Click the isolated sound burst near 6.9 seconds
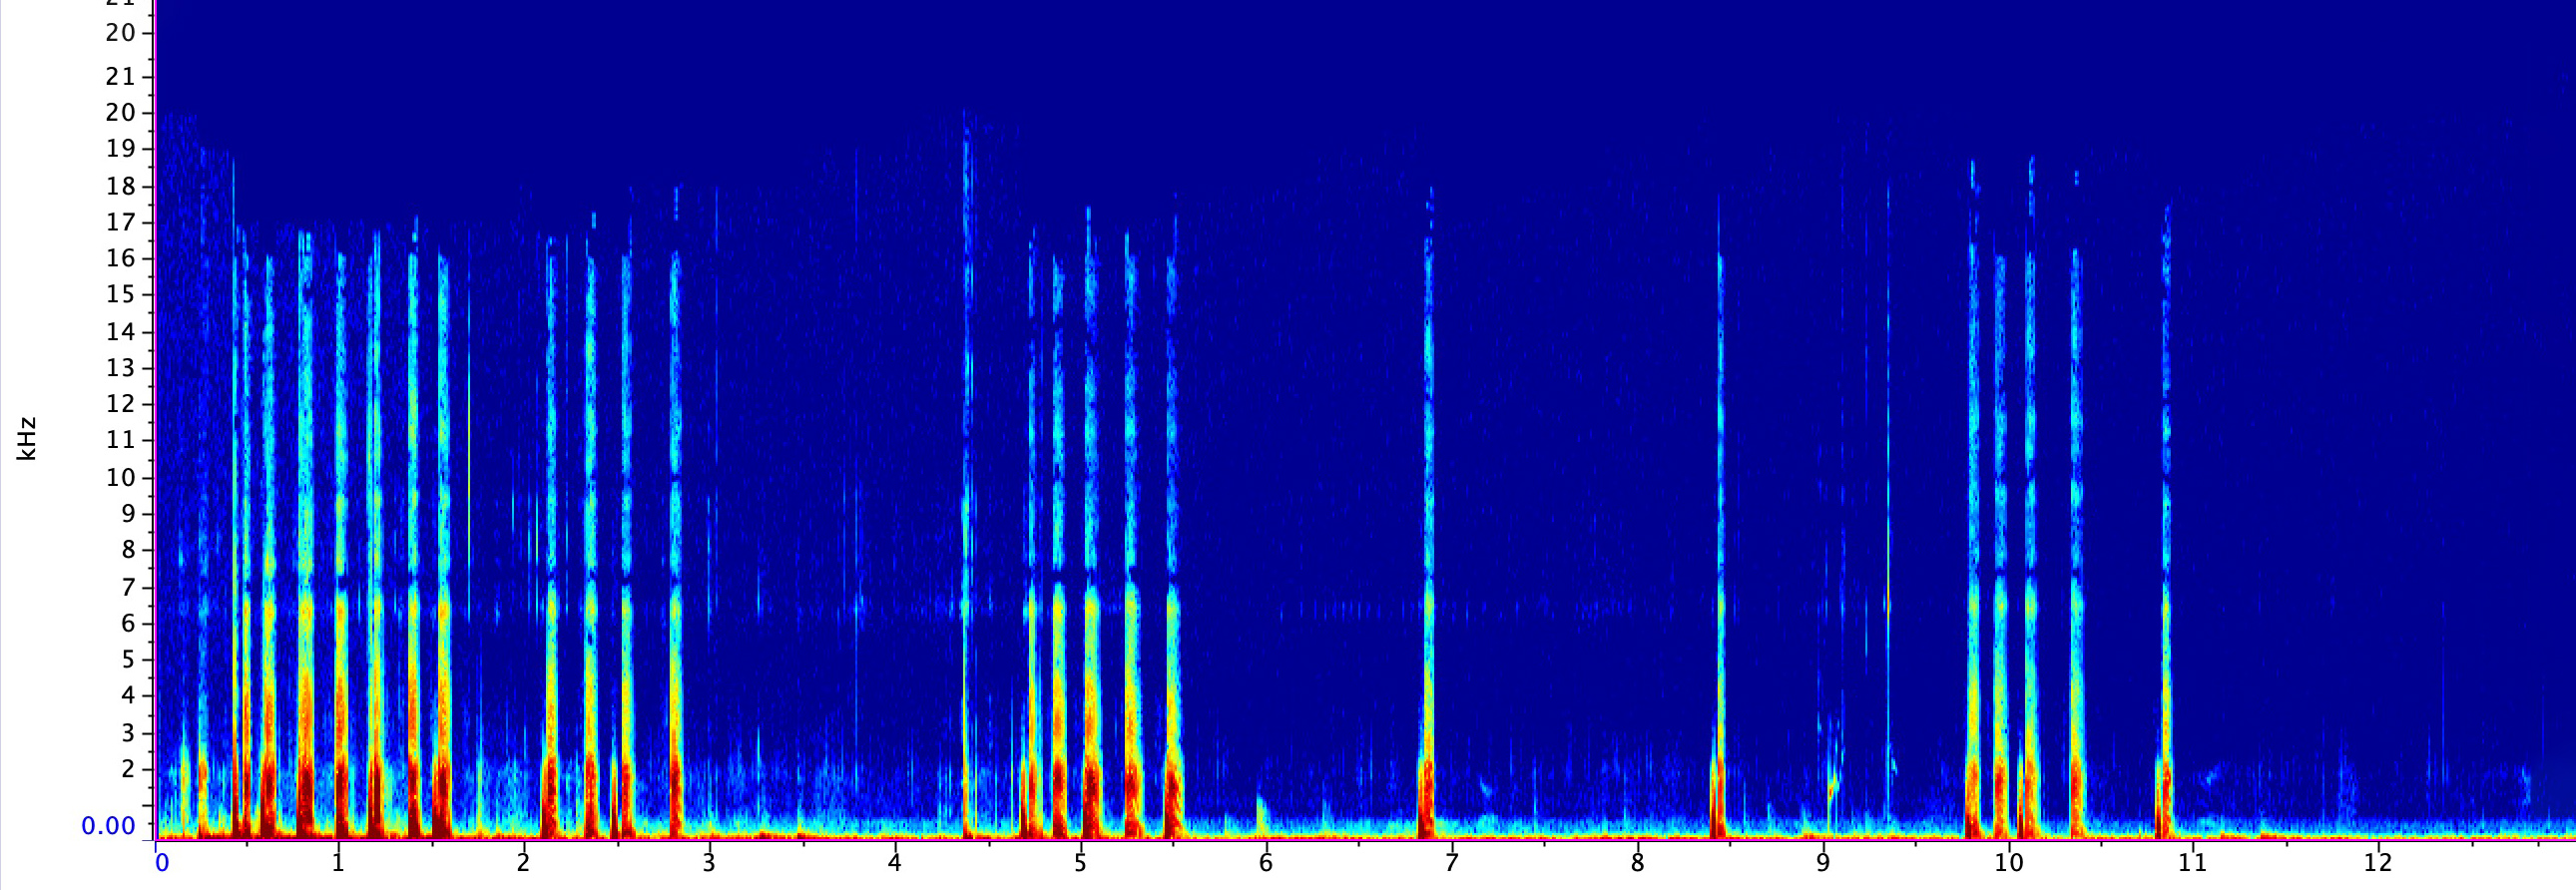This screenshot has width=2576, height=890. pos(1427,600)
